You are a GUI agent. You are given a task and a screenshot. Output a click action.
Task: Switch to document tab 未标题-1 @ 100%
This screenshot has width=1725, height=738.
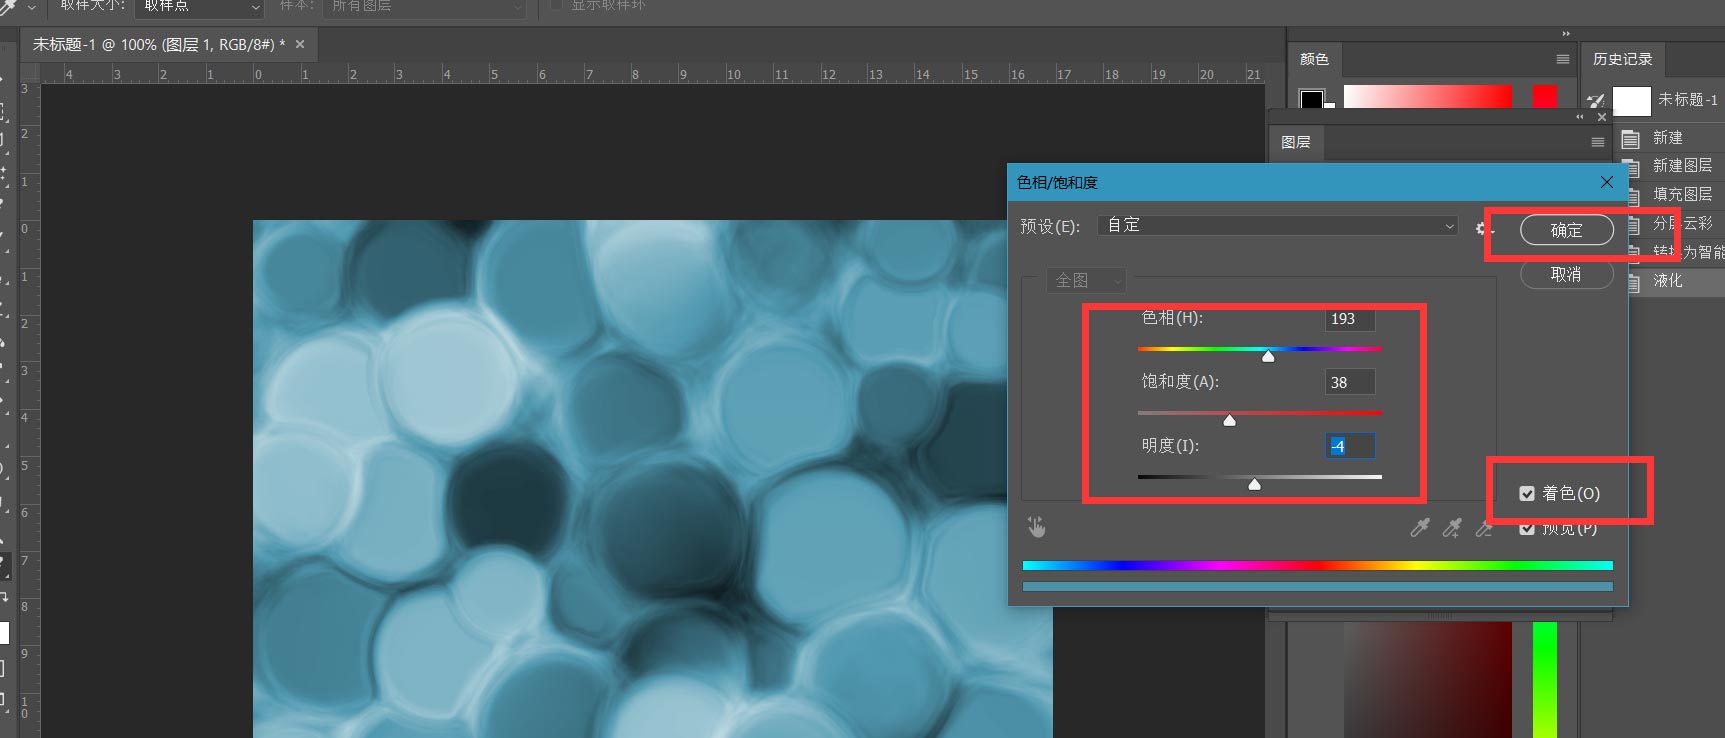point(158,44)
